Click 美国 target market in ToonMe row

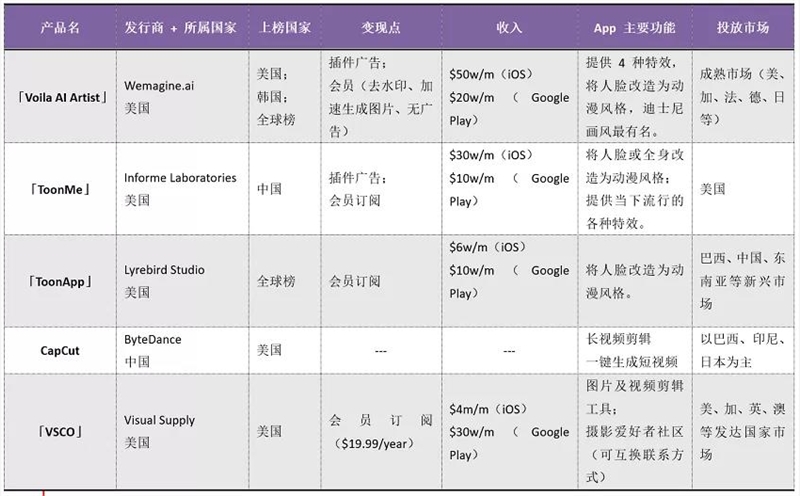pos(712,189)
